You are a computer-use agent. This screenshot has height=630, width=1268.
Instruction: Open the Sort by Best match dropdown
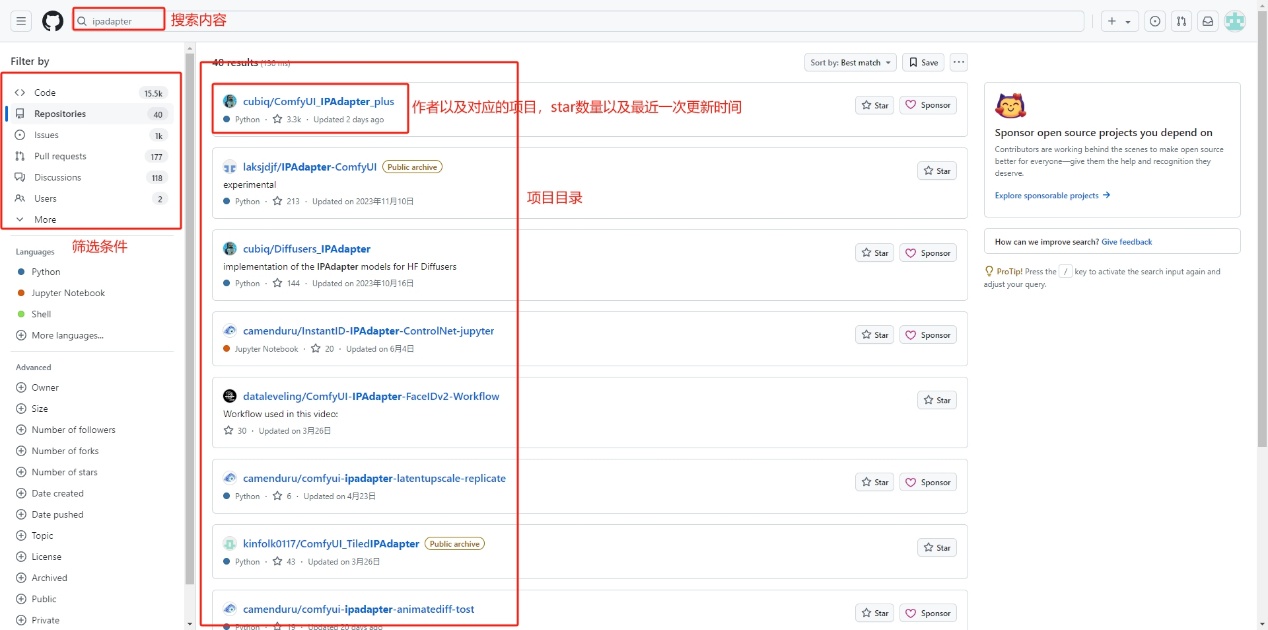click(849, 62)
